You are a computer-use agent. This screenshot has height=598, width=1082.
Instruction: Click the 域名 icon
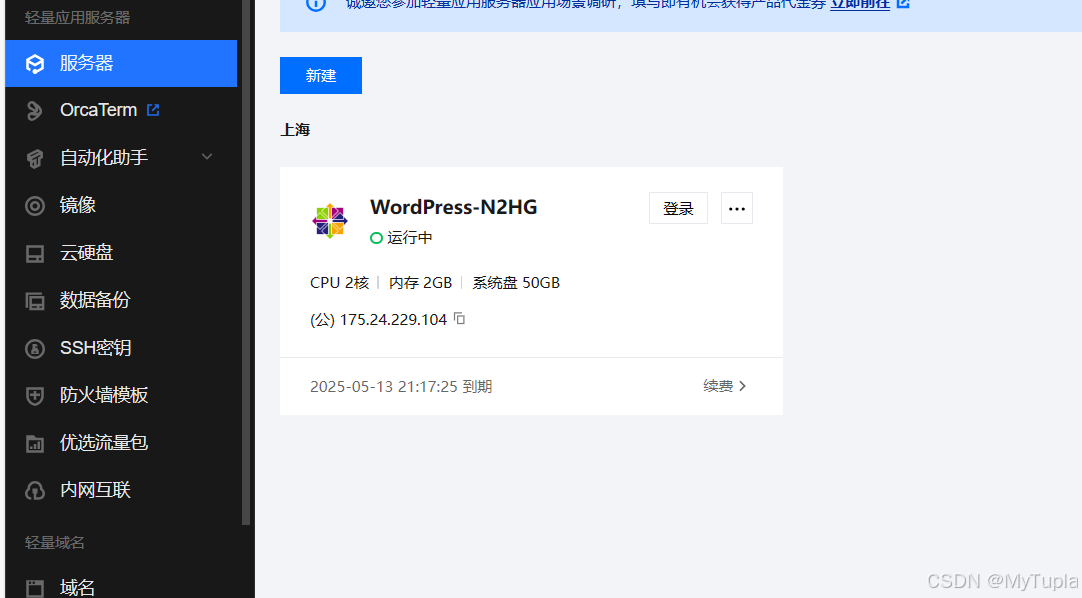35,588
